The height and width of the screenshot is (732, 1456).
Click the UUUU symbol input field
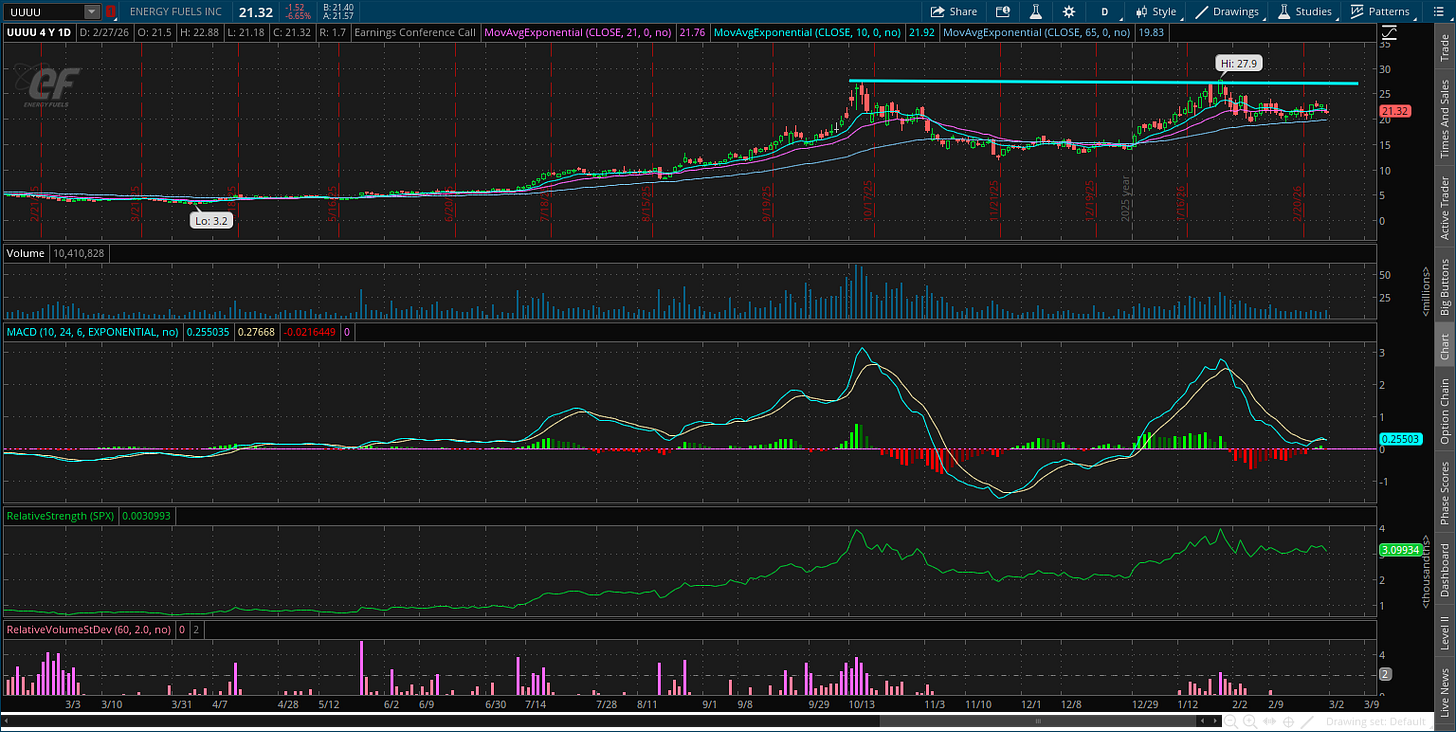pos(43,12)
